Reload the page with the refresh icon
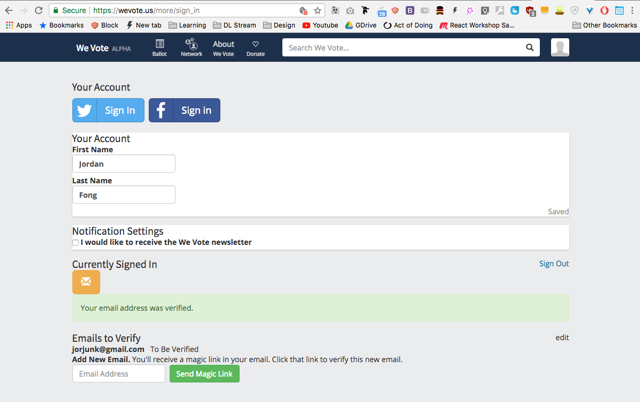 point(38,10)
